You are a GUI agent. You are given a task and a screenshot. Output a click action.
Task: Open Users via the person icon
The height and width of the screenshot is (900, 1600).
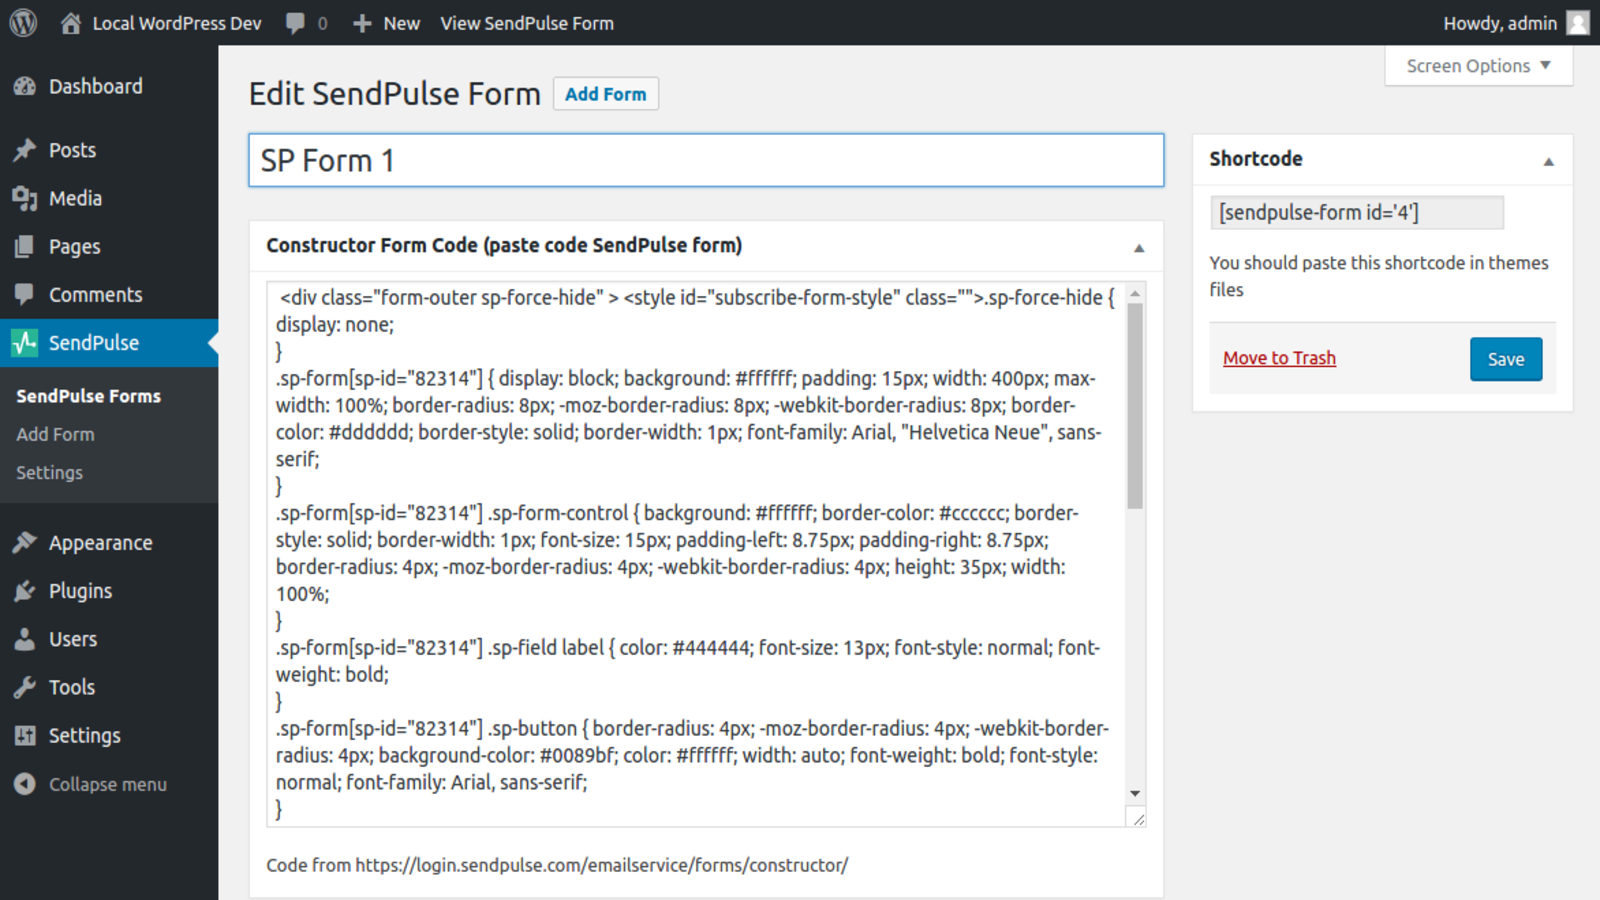26,639
